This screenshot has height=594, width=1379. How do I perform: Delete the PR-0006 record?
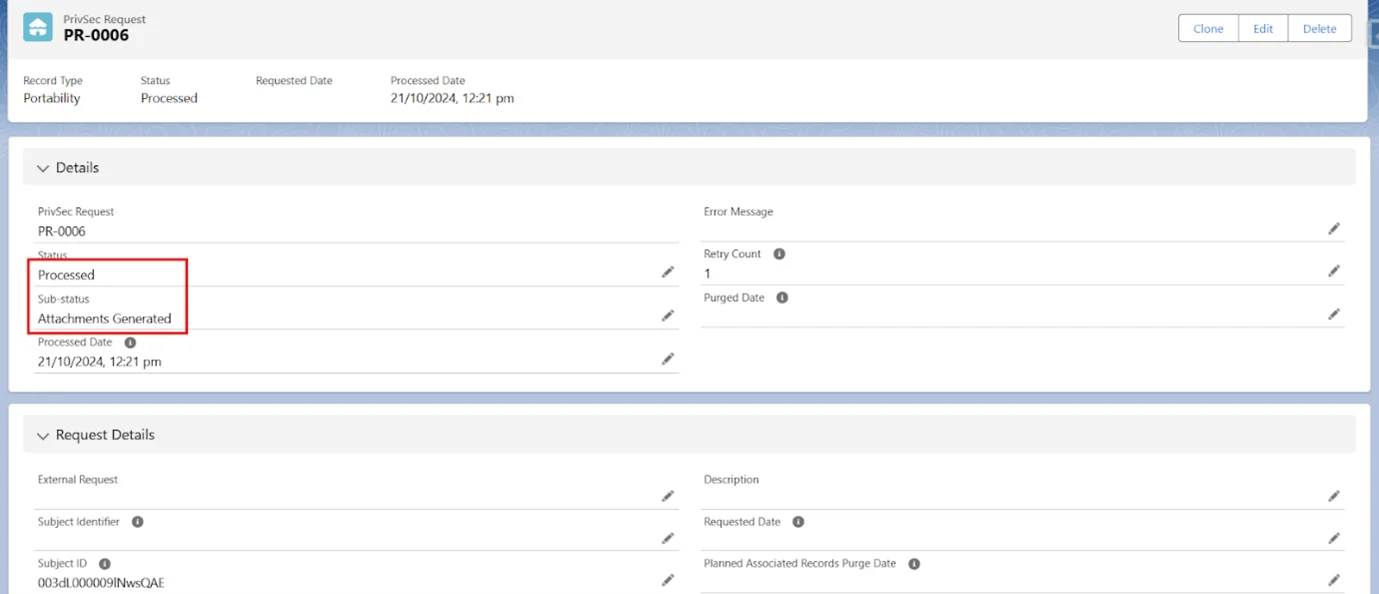[x=1319, y=29]
